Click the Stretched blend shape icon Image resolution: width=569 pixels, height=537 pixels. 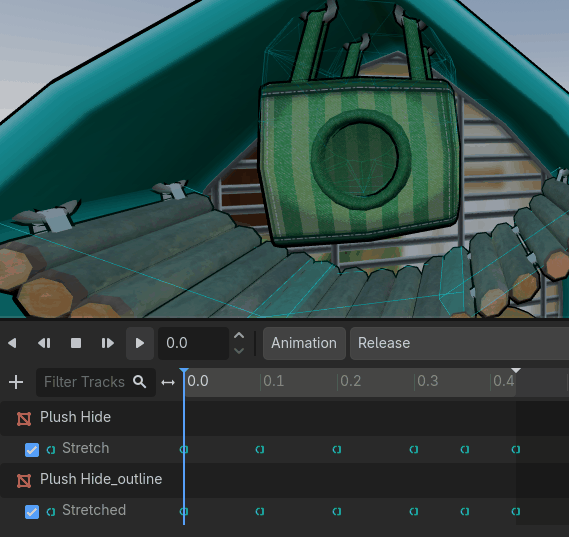click(x=51, y=512)
